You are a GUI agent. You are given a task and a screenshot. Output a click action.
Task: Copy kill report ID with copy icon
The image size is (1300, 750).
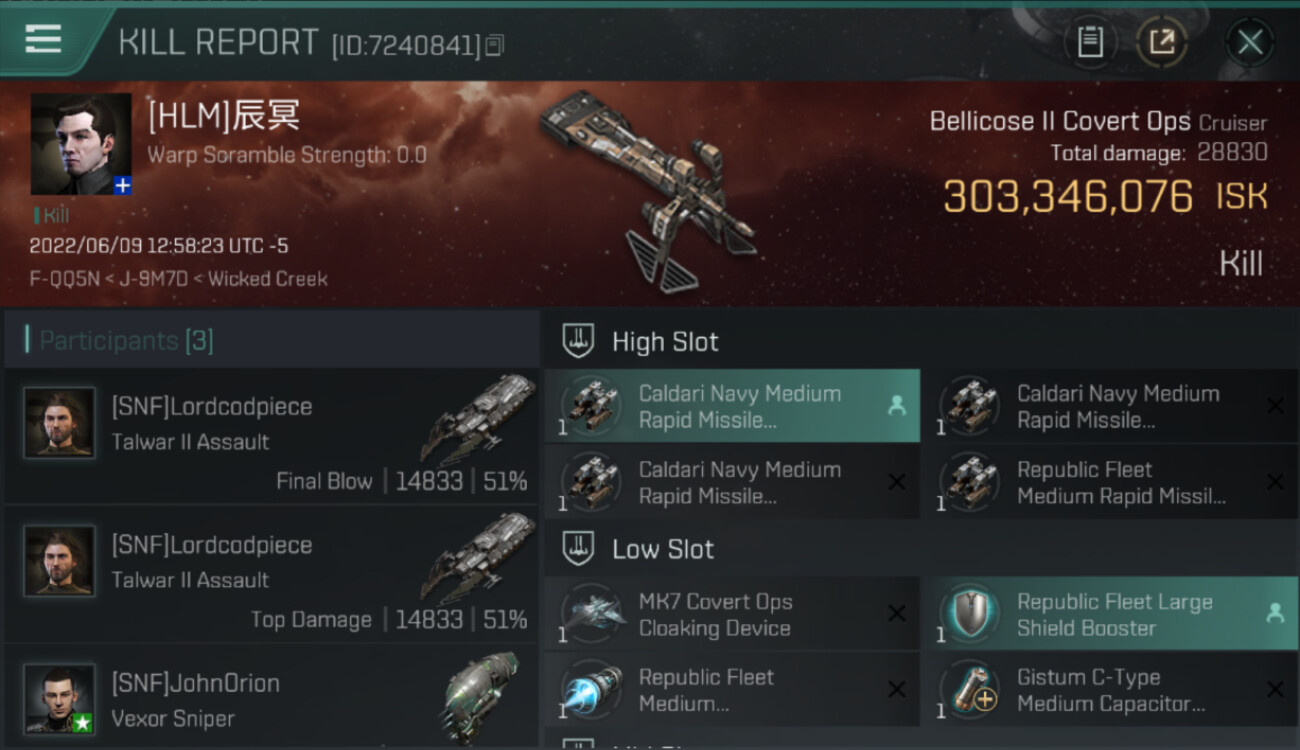coord(494,45)
